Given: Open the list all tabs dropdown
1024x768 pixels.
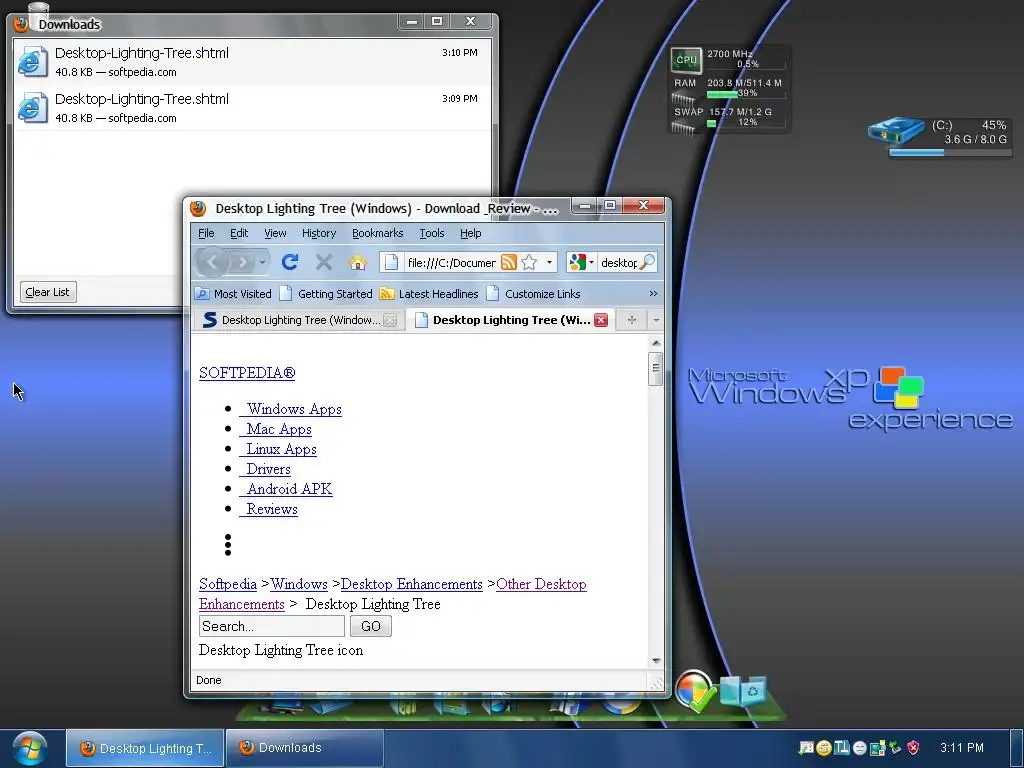Looking at the screenshot, I should point(656,319).
